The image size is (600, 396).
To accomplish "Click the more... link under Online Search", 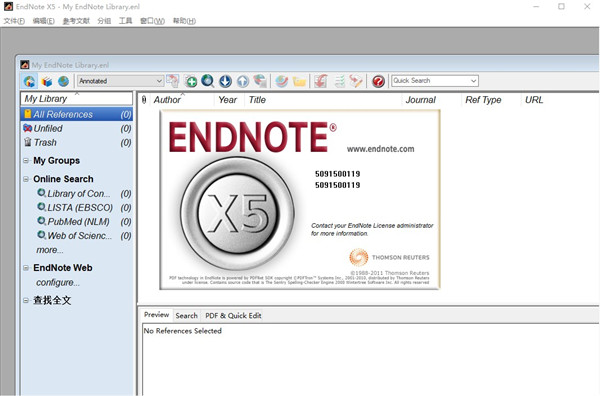I will (50, 250).
